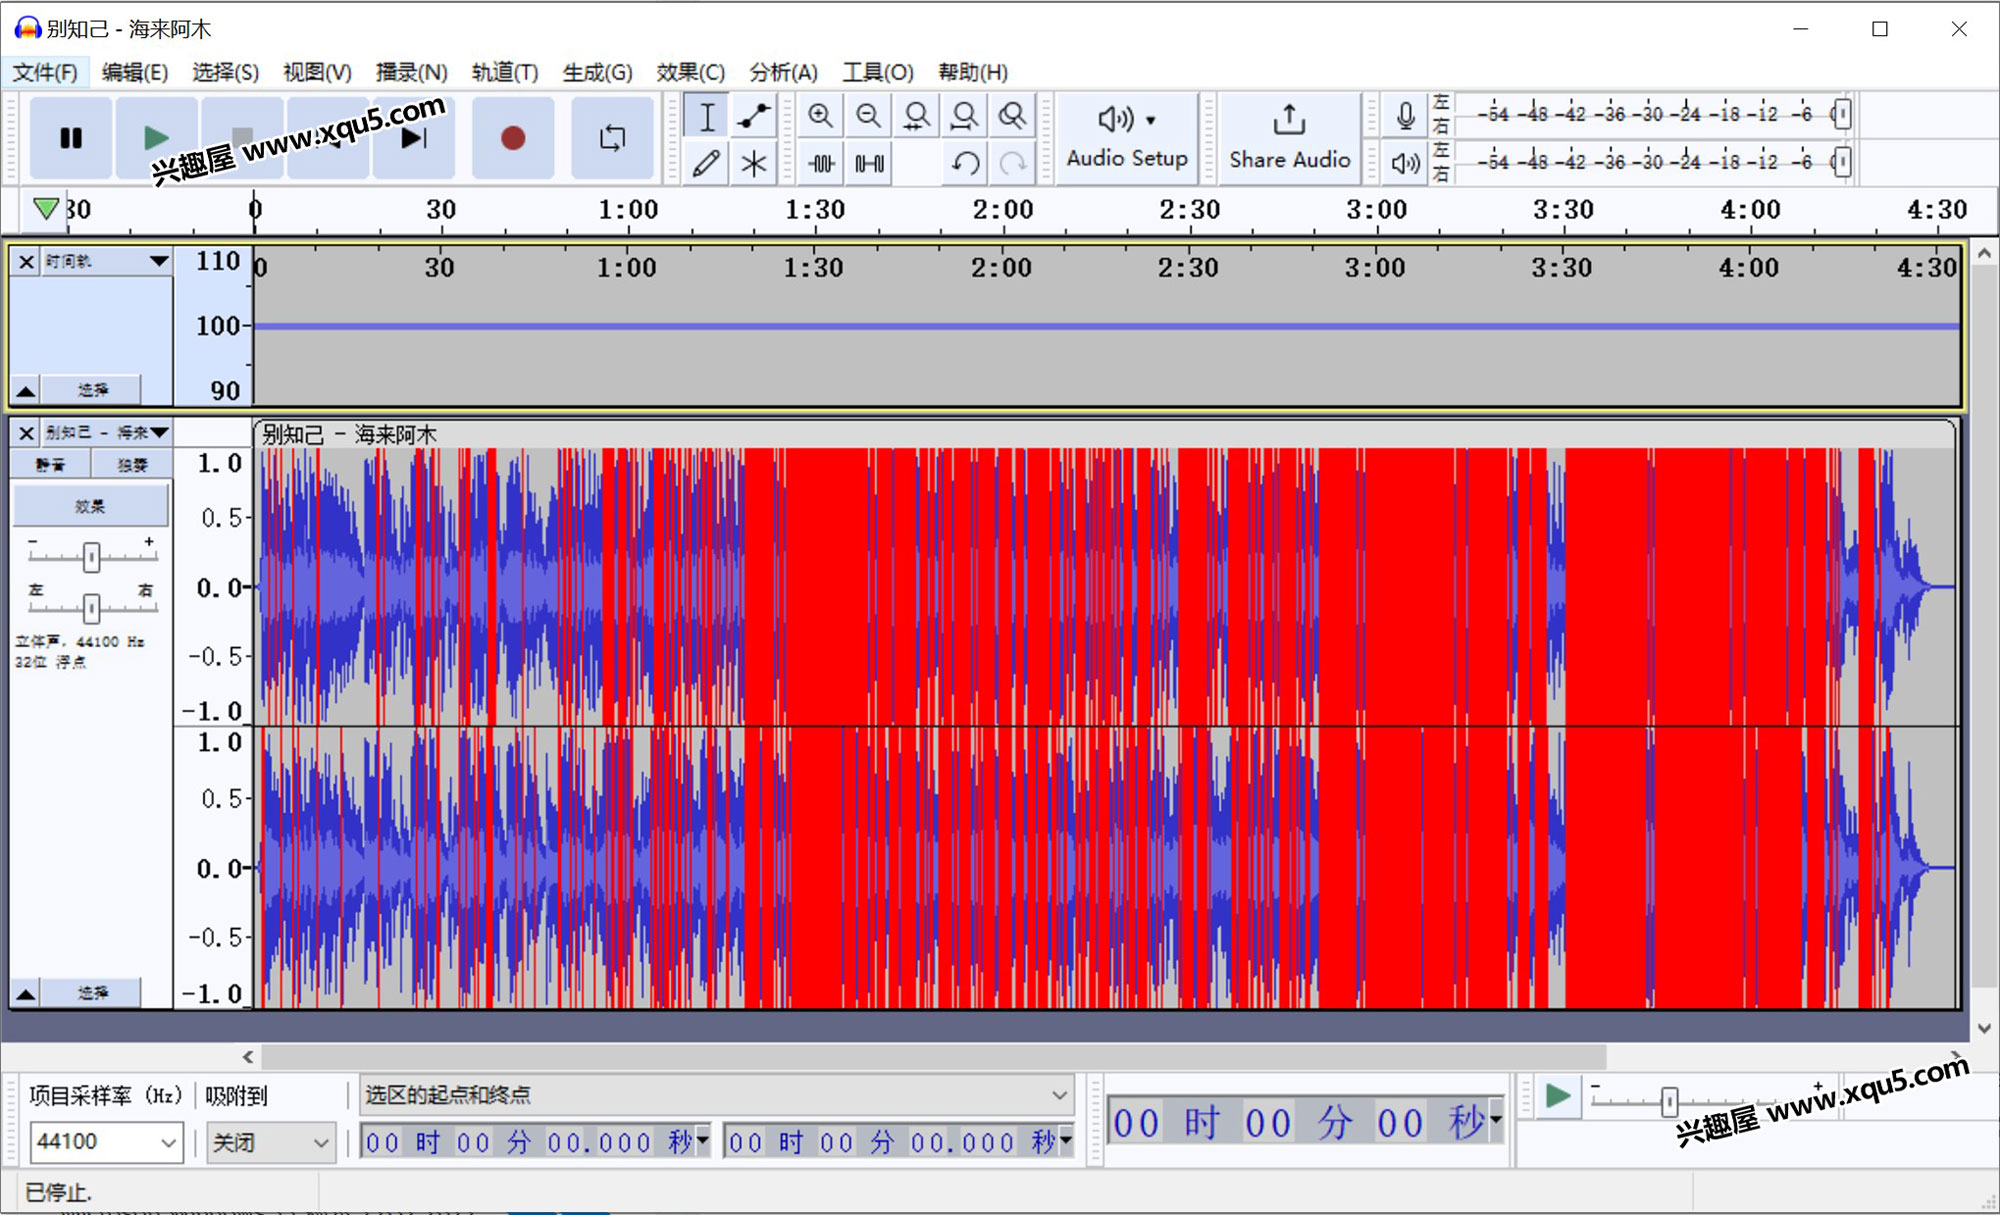Open the Audio Setup dropdown

click(x=1127, y=138)
